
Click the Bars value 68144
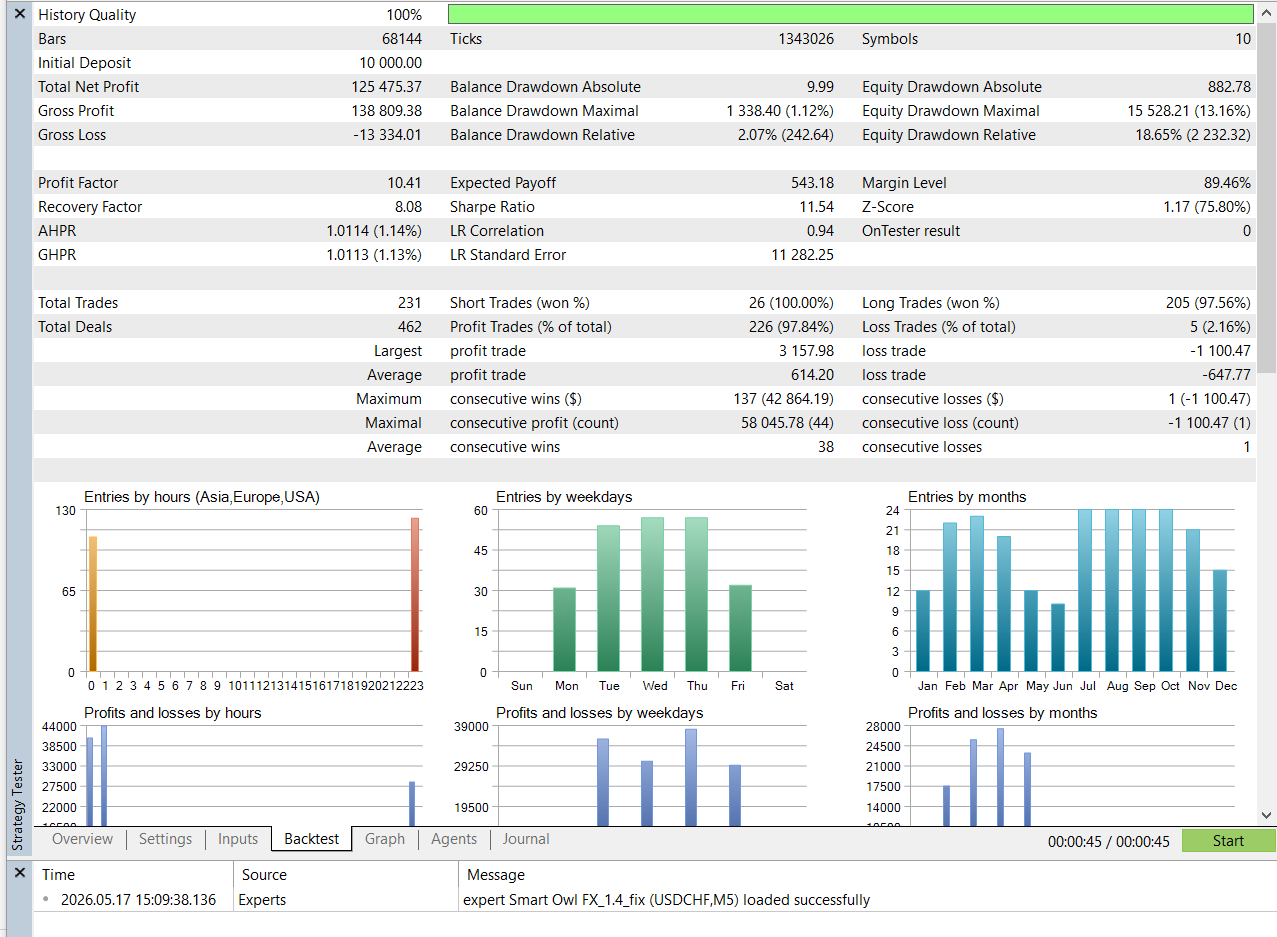pyautogui.click(x=402, y=39)
